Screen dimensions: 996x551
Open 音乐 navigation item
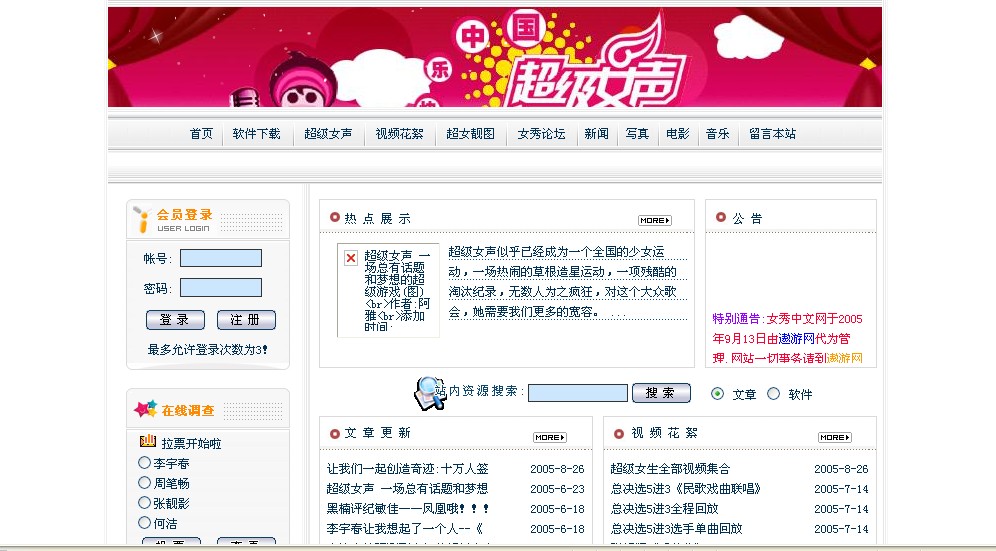click(x=718, y=133)
